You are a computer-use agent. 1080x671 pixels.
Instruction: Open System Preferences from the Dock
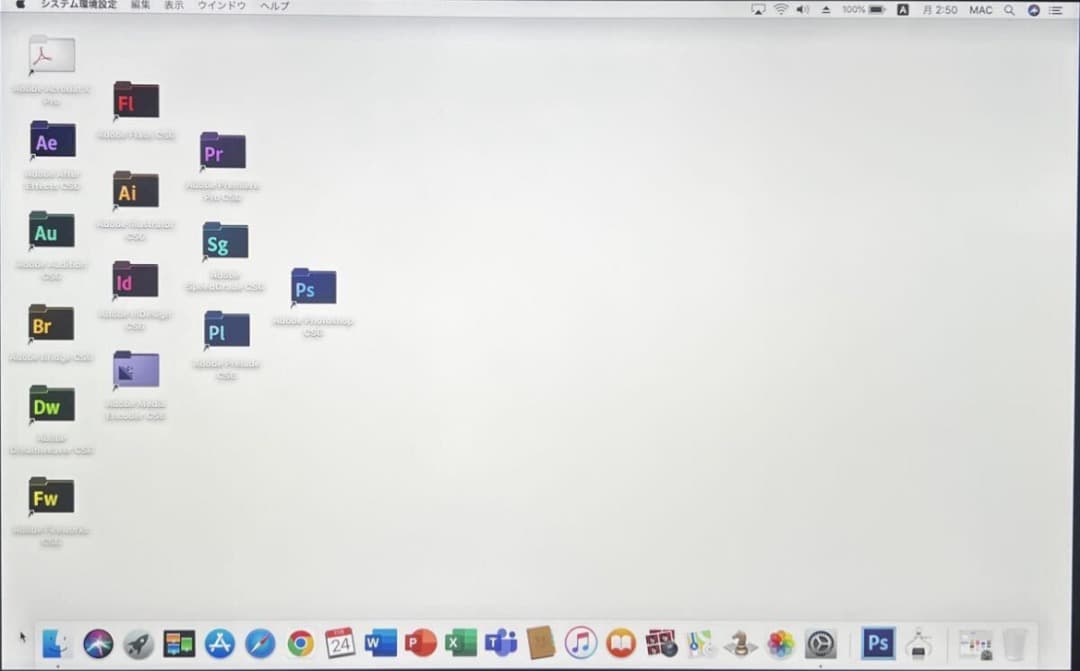tap(822, 645)
